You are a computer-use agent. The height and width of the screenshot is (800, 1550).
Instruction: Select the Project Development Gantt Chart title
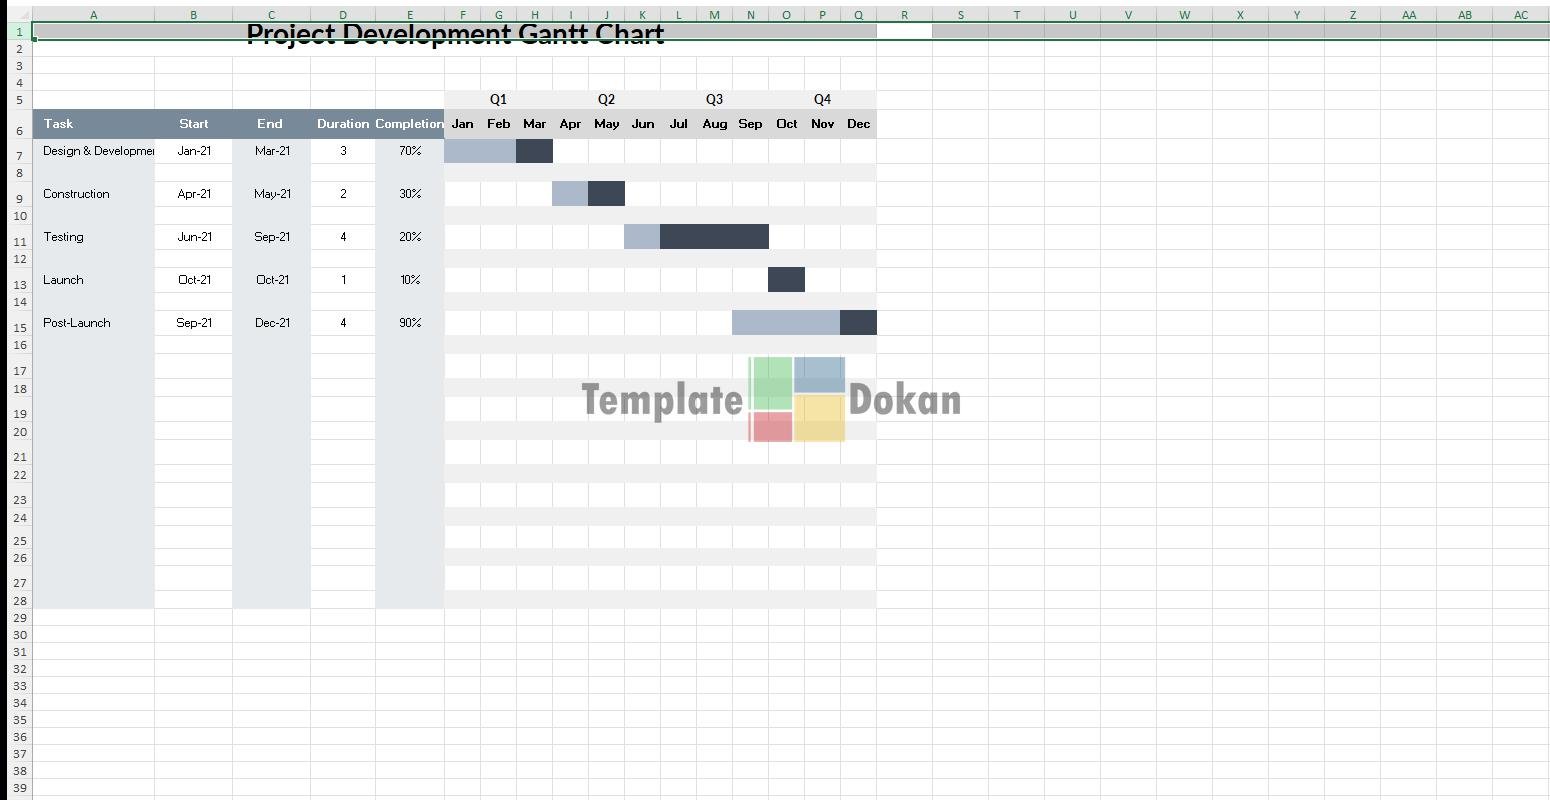pyautogui.click(x=455, y=33)
